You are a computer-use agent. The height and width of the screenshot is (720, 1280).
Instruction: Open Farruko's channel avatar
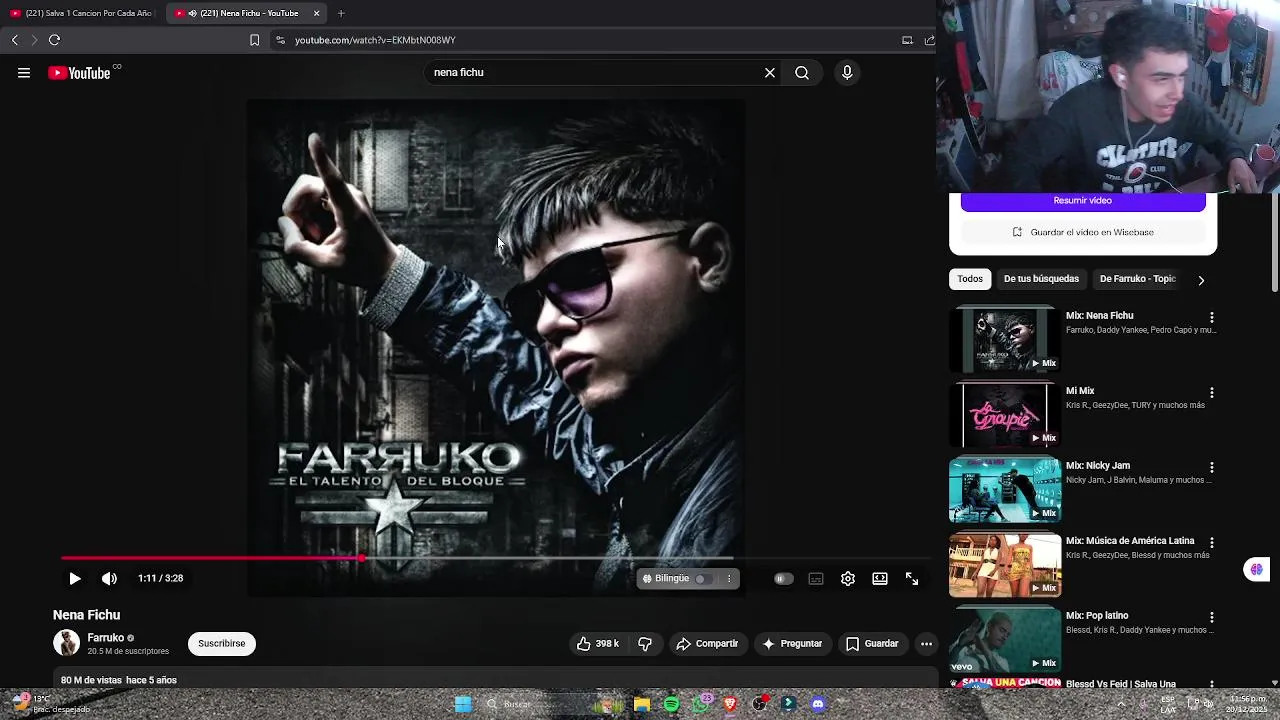[x=66, y=643]
